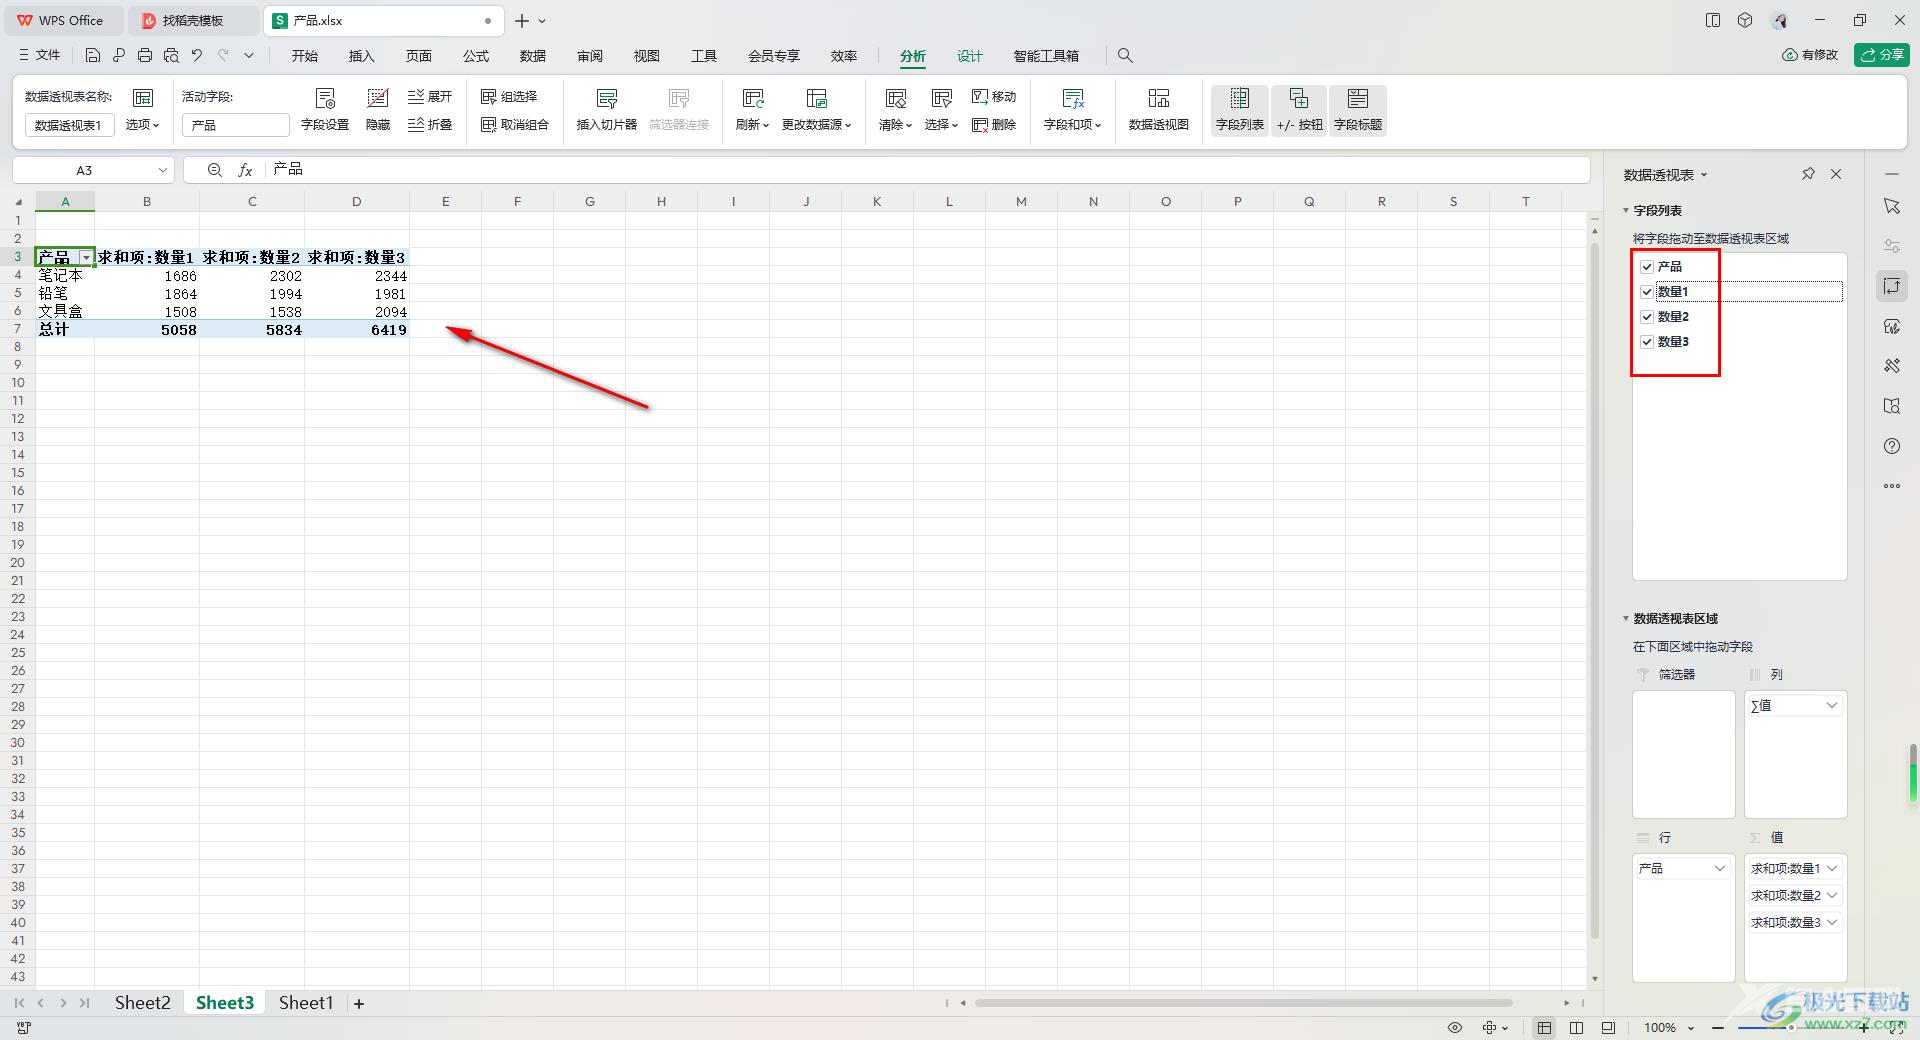
Task: Click the active field input (产品)
Action: point(236,125)
